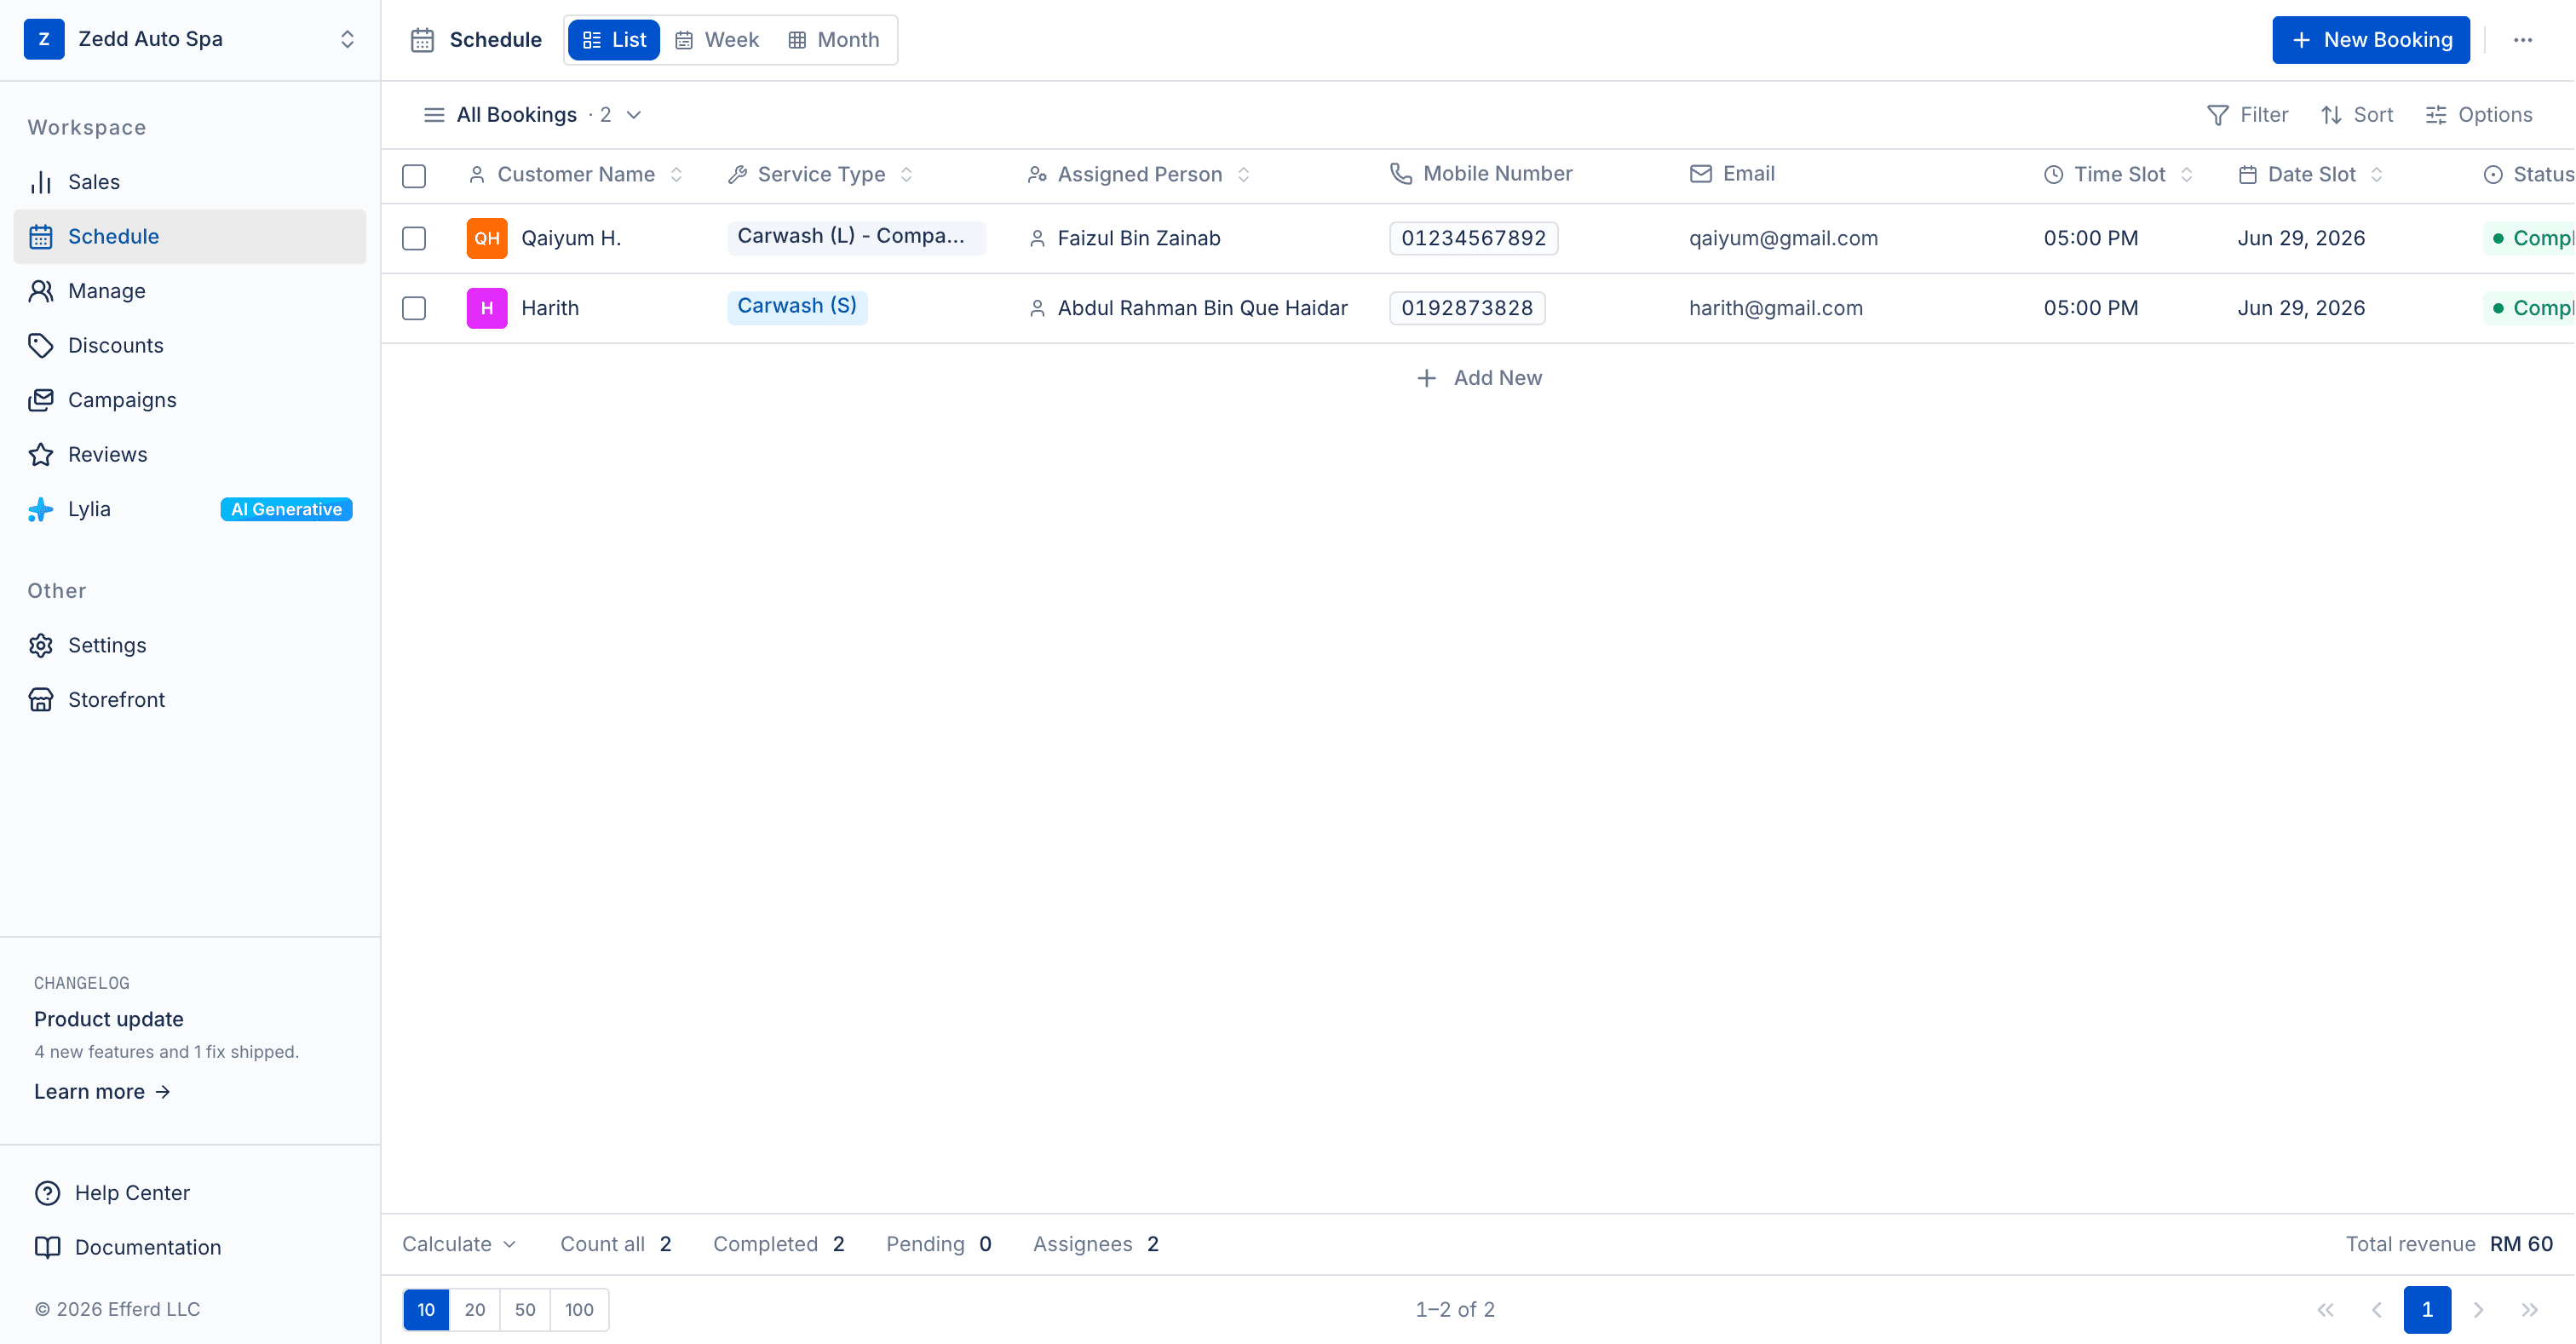Set page size to 10
Viewport: 2576px width, 1344px height.
coord(426,1310)
